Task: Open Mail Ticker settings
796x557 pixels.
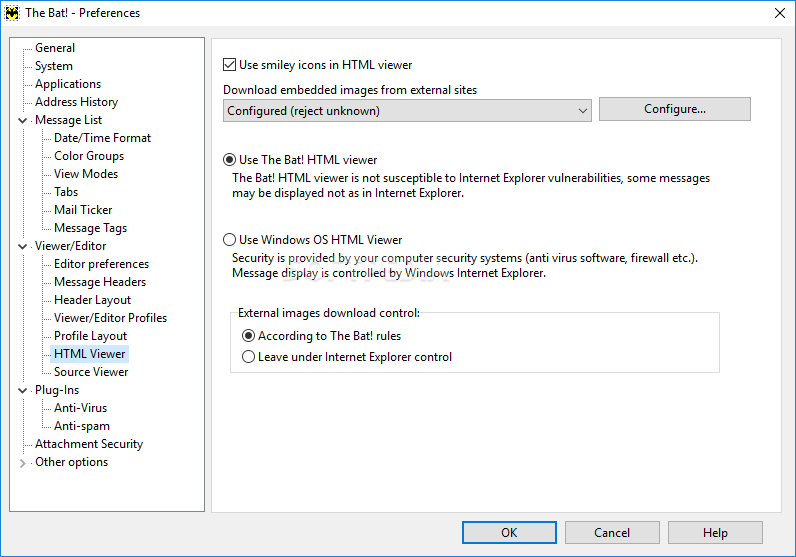Action: [x=83, y=210]
